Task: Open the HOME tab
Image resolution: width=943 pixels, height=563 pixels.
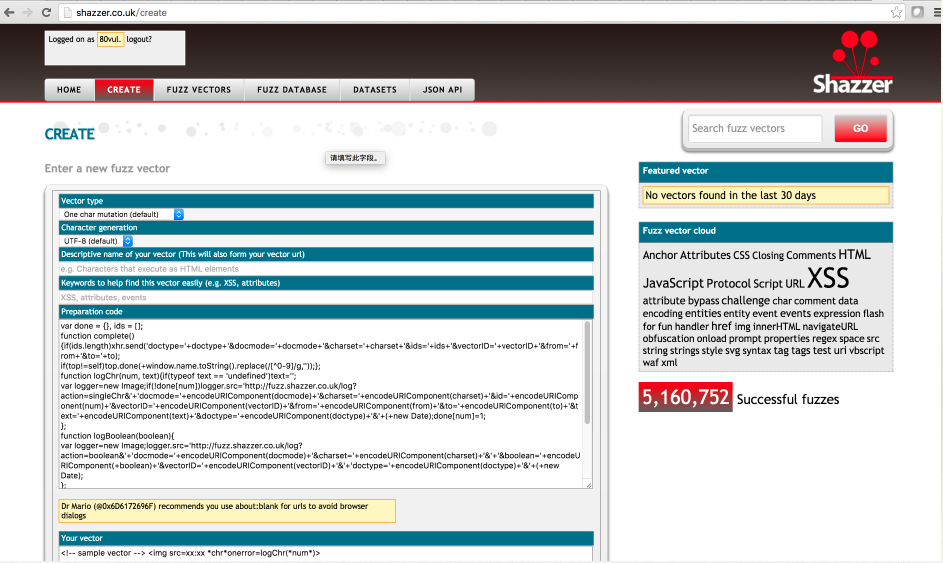Action: [69, 90]
